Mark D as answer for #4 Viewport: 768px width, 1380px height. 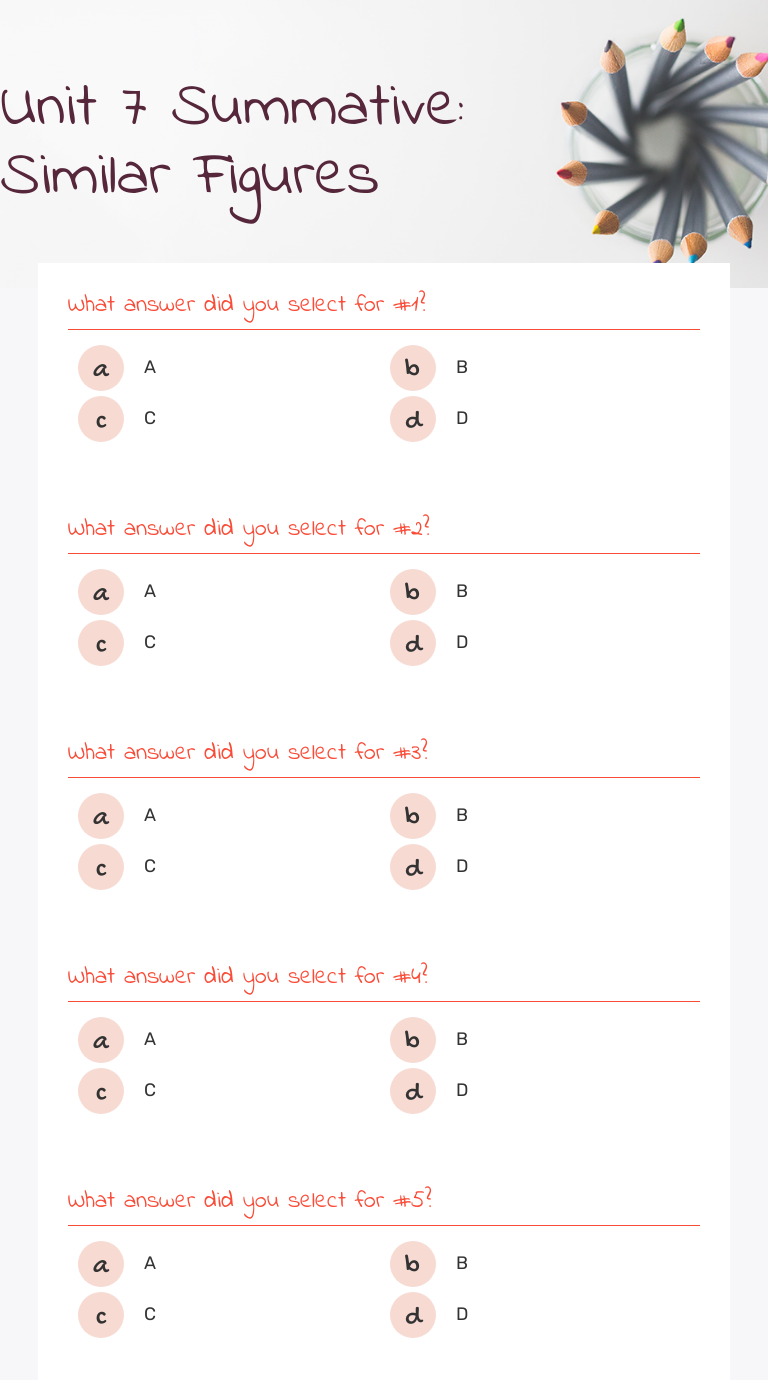pos(413,1091)
